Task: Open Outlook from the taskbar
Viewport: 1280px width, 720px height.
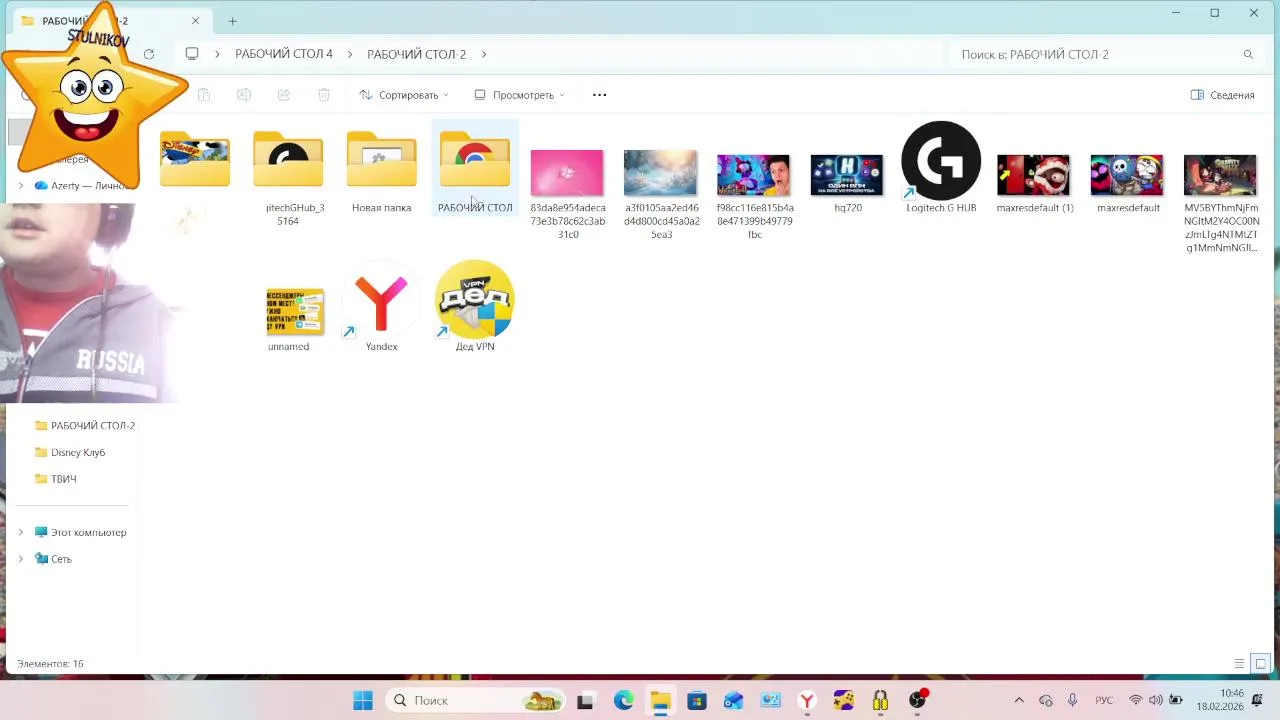Action: pyautogui.click(x=734, y=700)
